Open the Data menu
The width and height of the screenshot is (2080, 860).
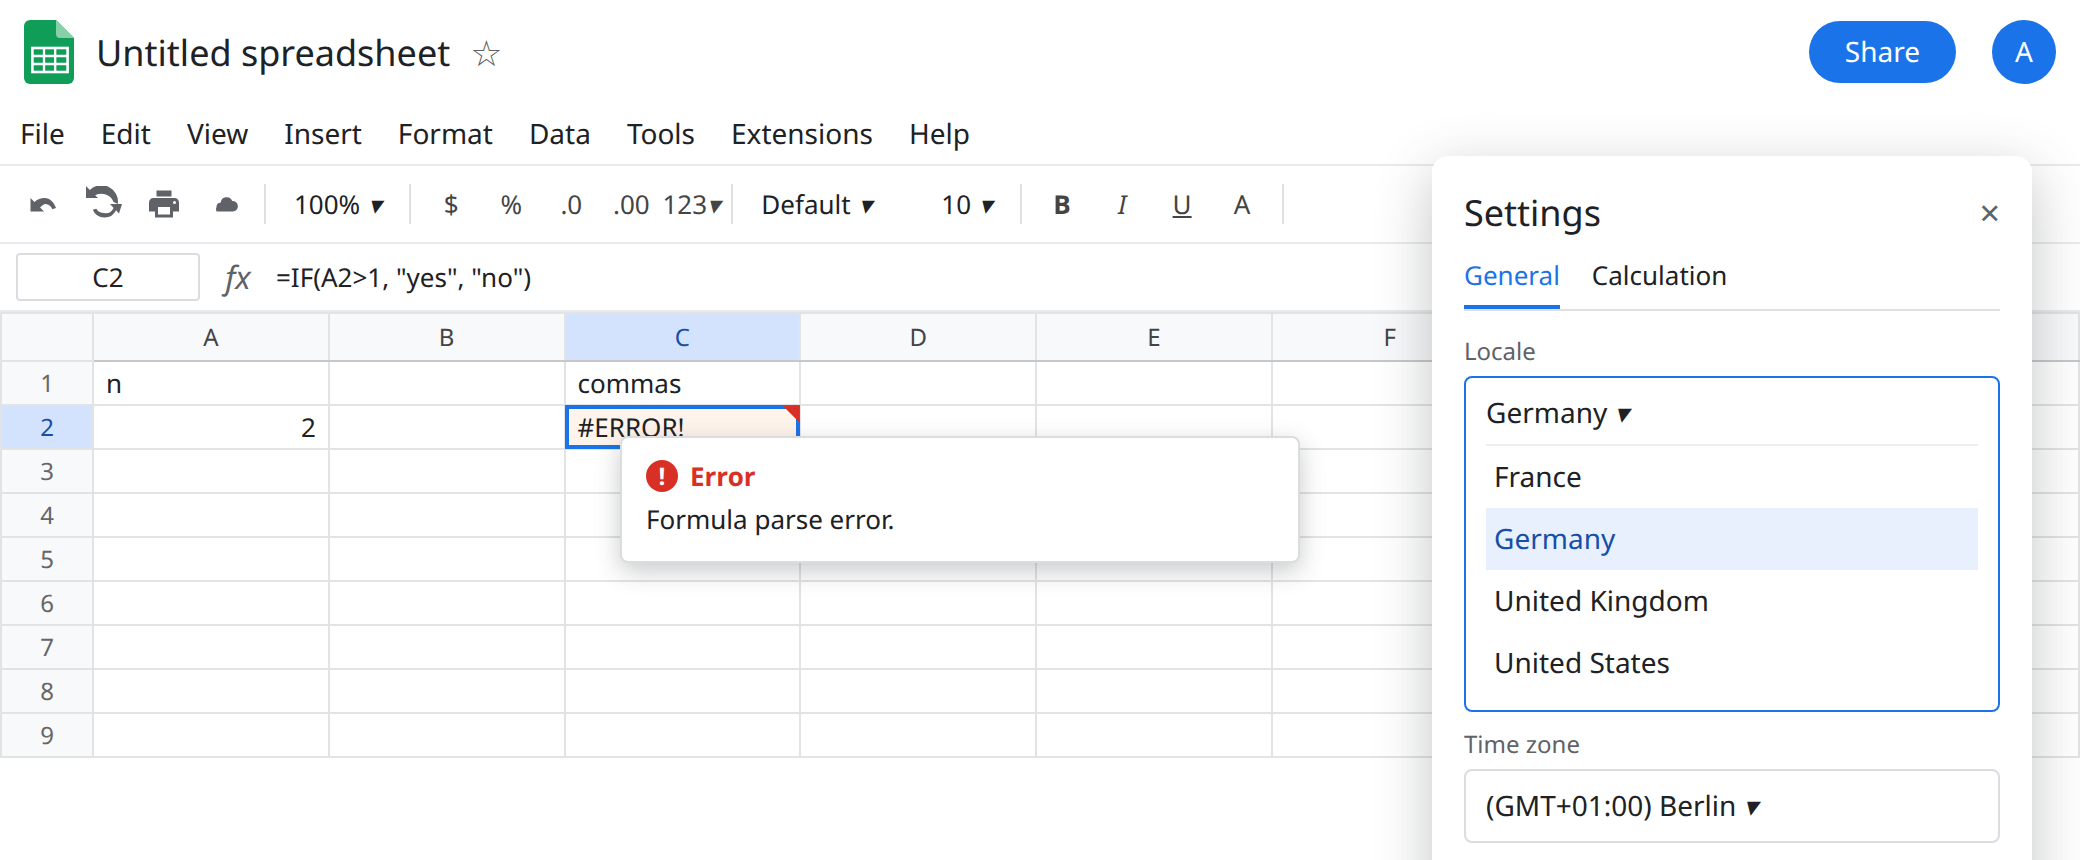pyautogui.click(x=560, y=134)
